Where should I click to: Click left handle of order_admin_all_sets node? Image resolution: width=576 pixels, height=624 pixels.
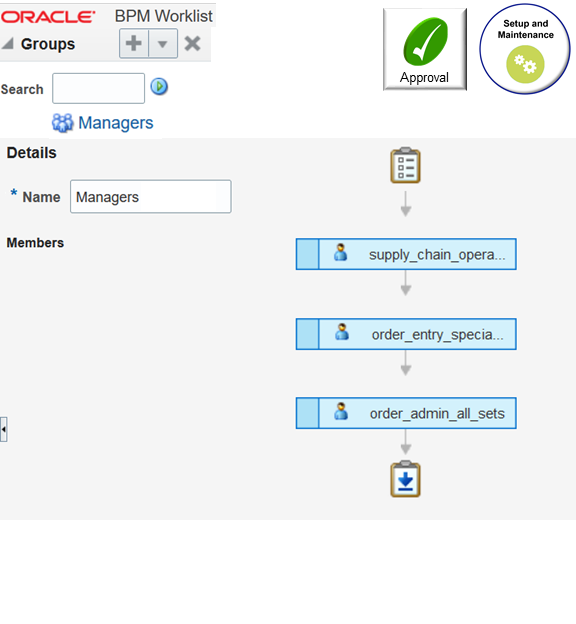coord(307,413)
